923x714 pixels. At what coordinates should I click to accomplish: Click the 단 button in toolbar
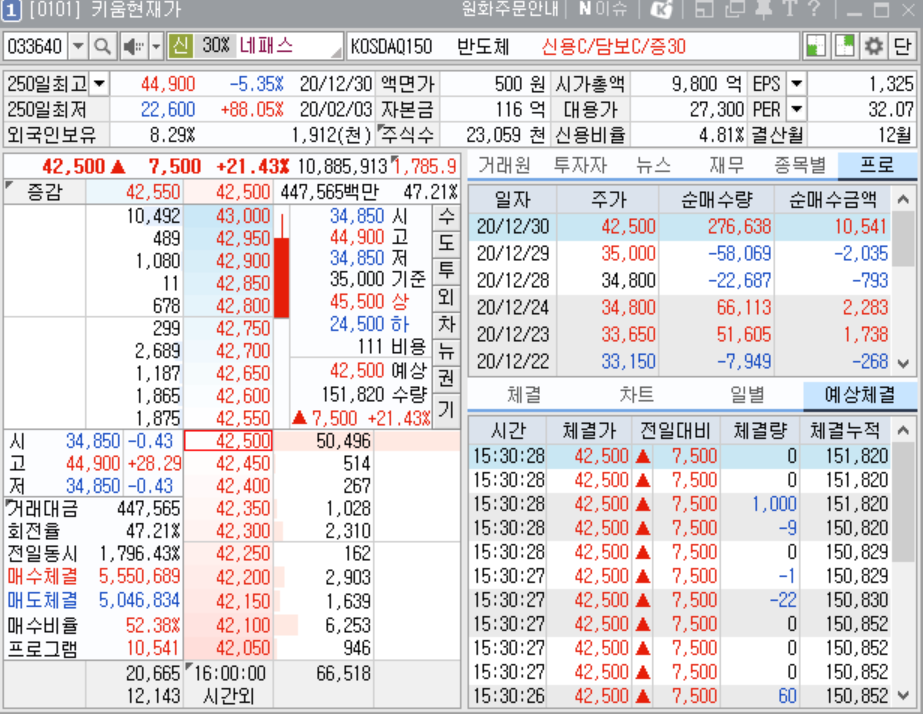coord(902,47)
